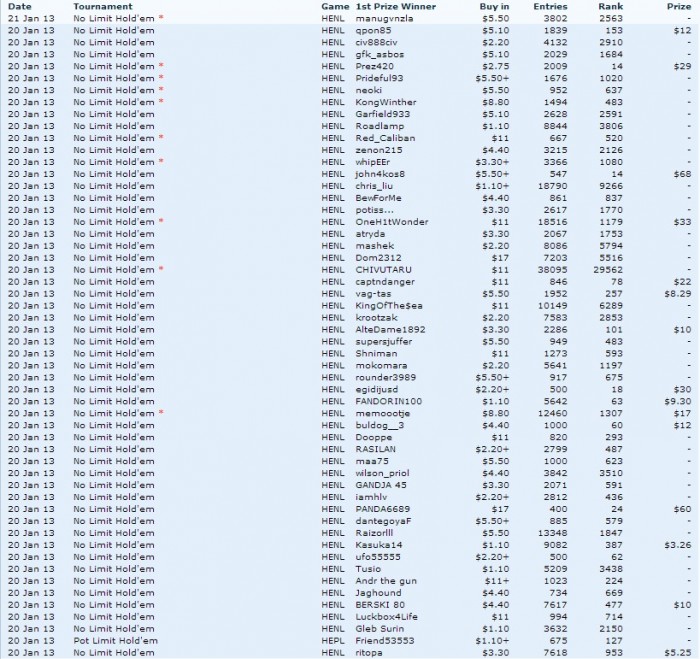Screen dimensions: 700x659
Task: Select winner name KongWinther
Action: coord(386,102)
